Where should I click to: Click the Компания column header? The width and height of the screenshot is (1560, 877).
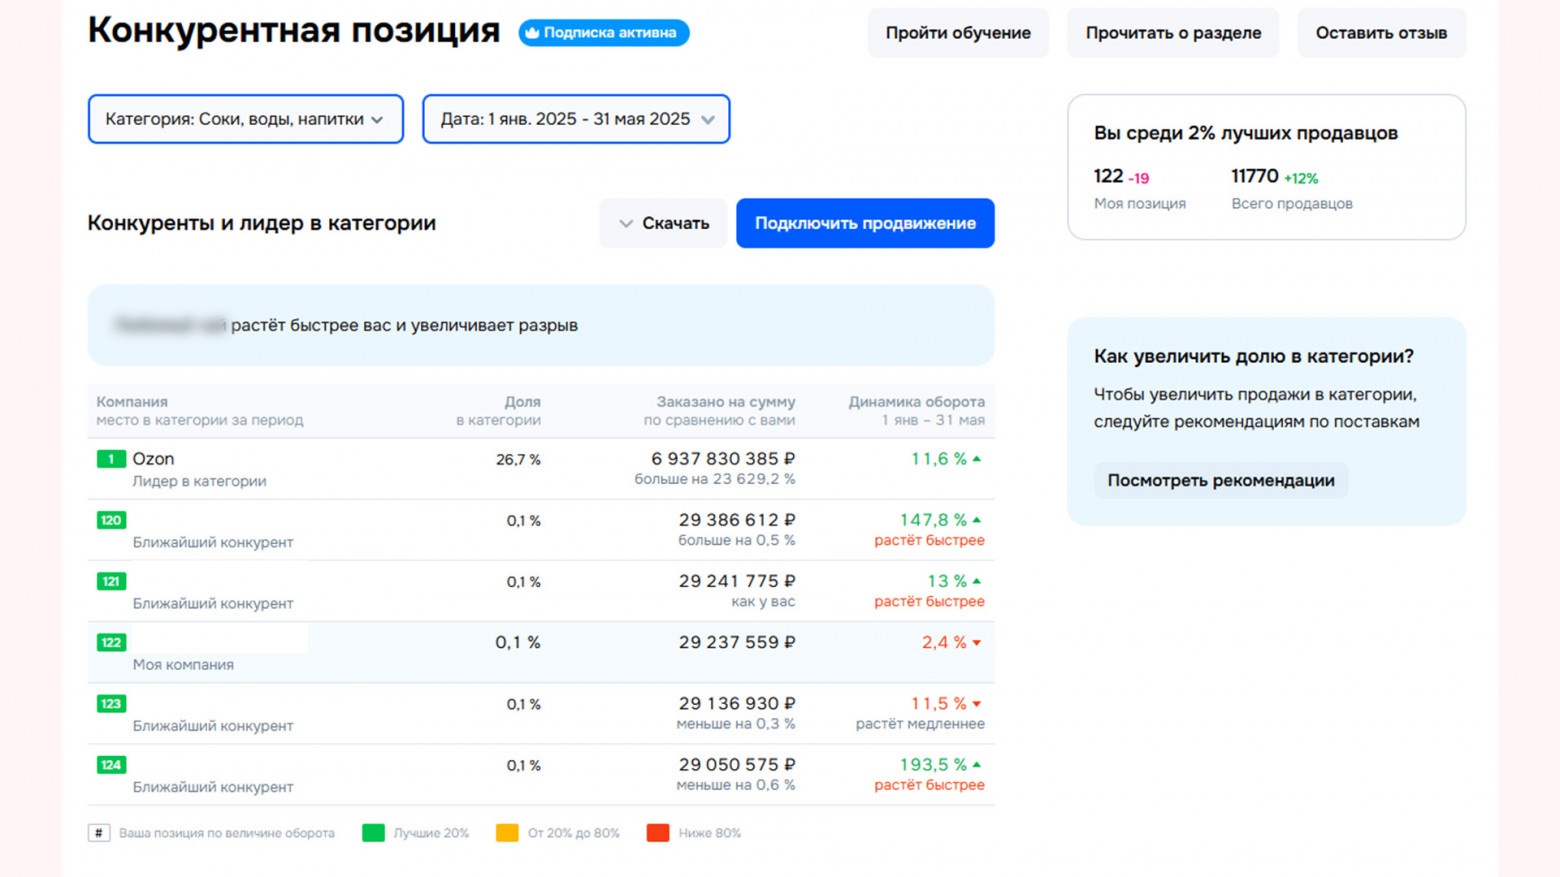[132, 402]
